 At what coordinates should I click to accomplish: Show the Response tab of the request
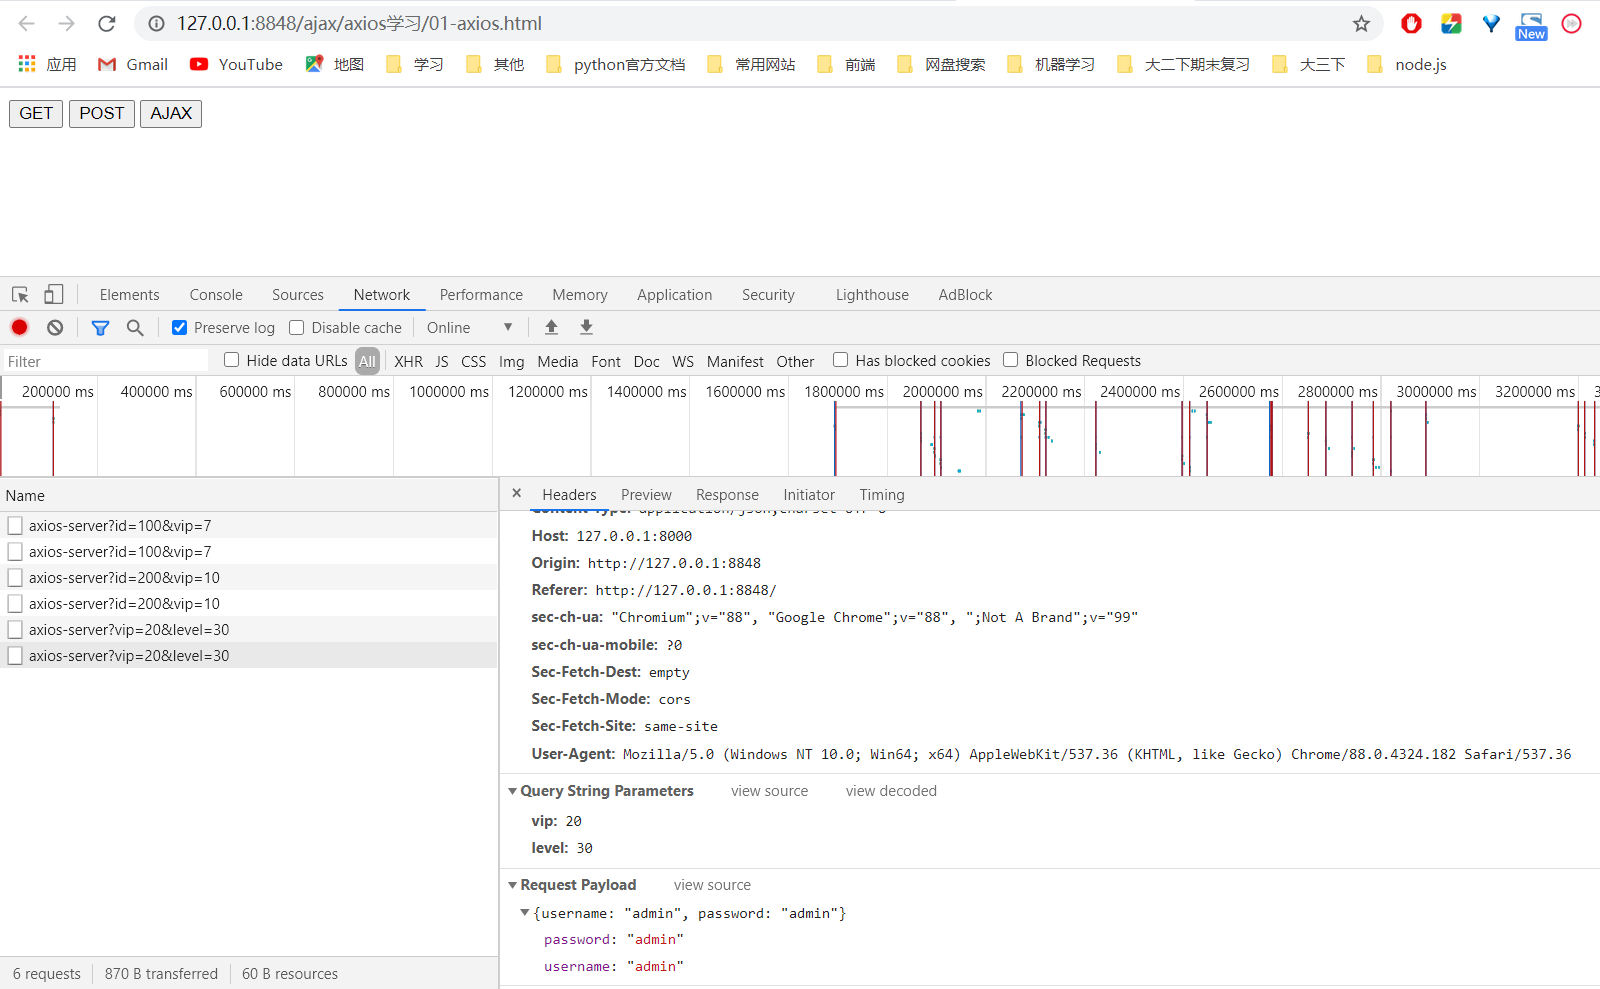point(727,495)
